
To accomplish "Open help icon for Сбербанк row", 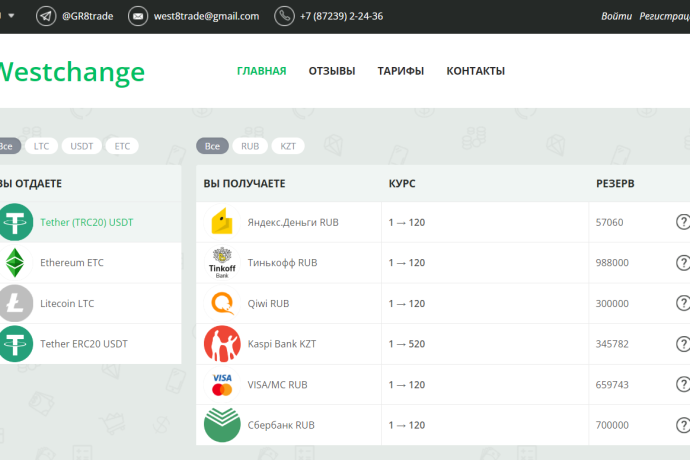I will 683,425.
